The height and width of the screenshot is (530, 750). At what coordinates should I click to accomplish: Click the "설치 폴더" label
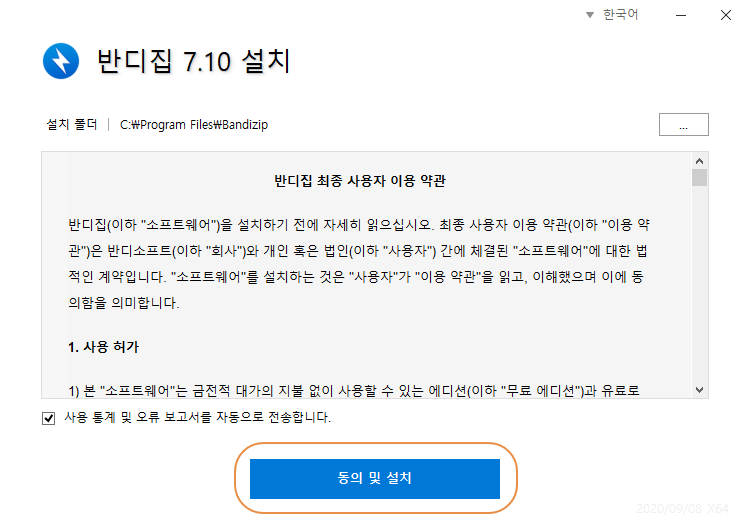[x=72, y=125]
